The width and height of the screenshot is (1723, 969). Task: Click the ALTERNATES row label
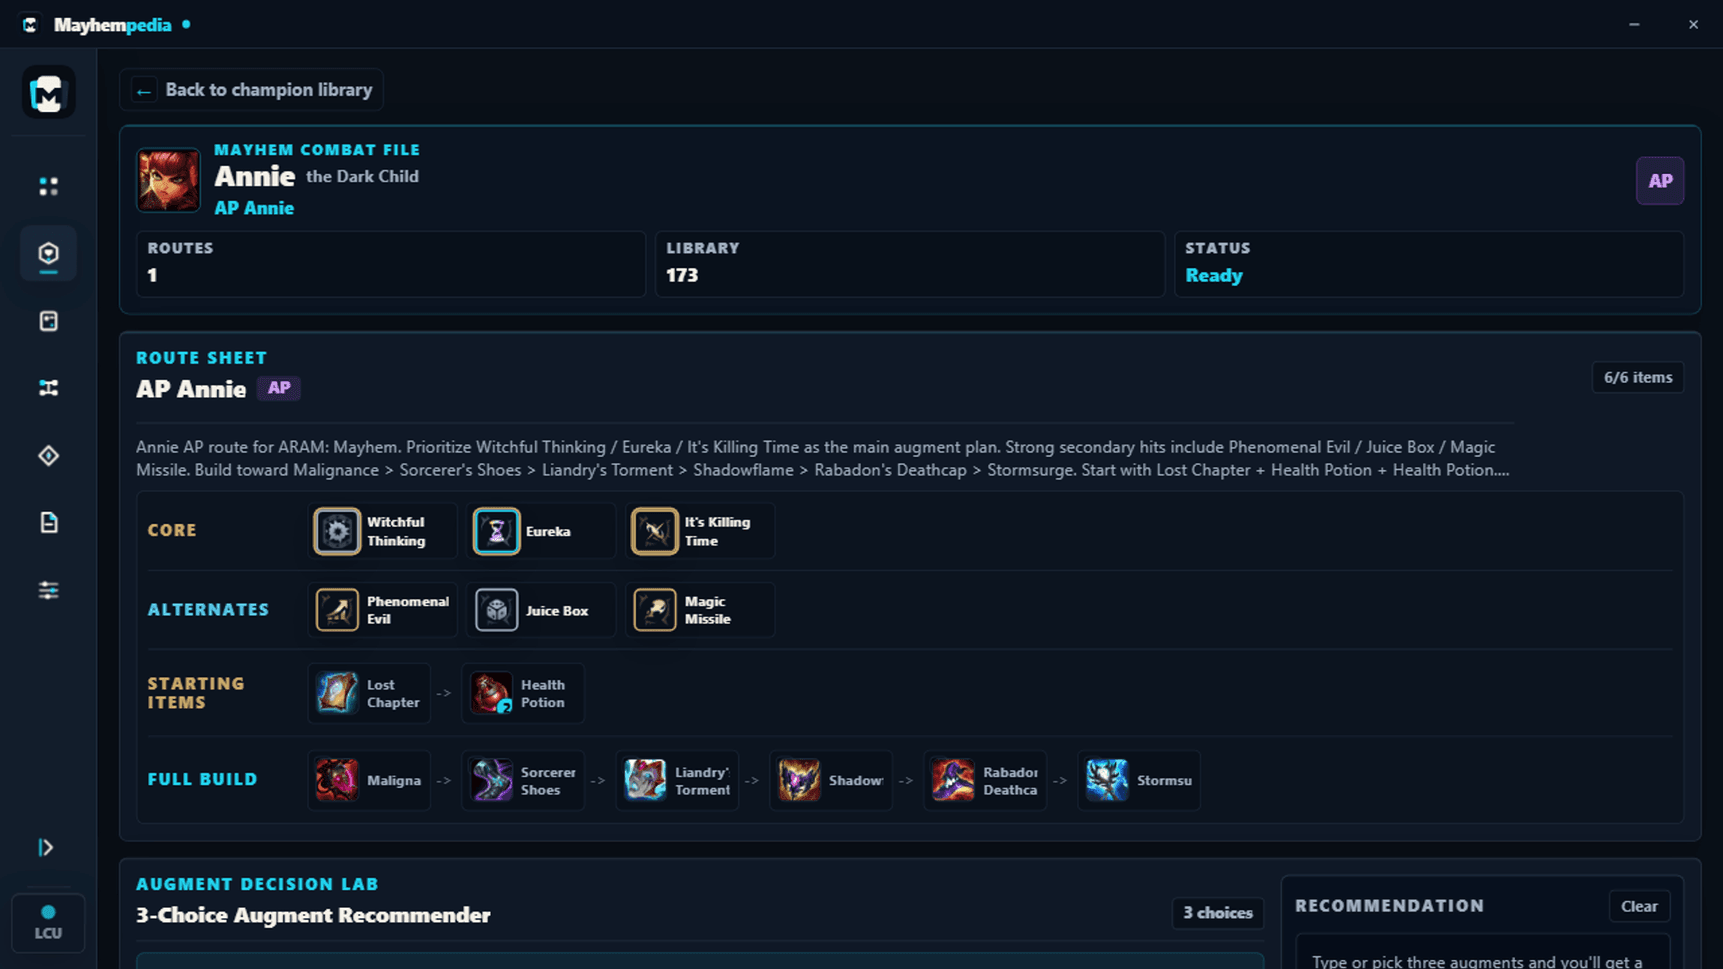tap(208, 610)
